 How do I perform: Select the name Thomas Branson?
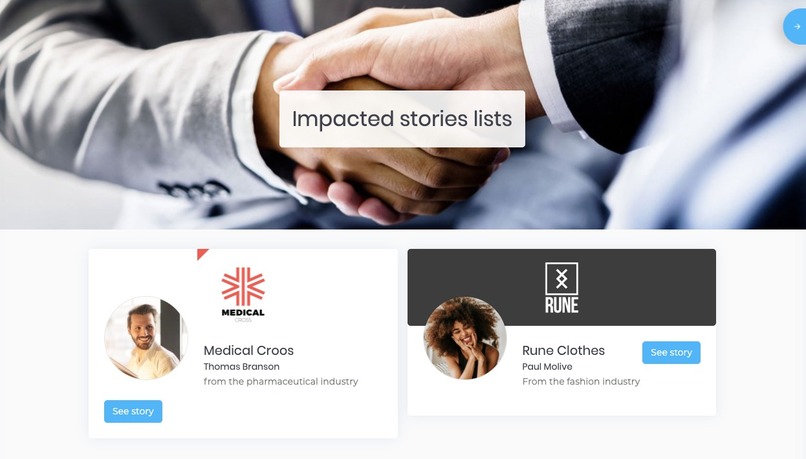click(x=242, y=366)
